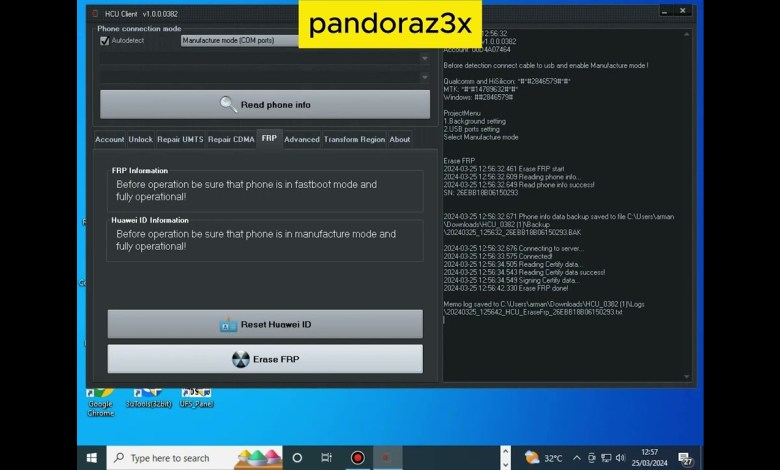The width and height of the screenshot is (780, 470).
Task: Open the About tab
Action: coord(400,140)
